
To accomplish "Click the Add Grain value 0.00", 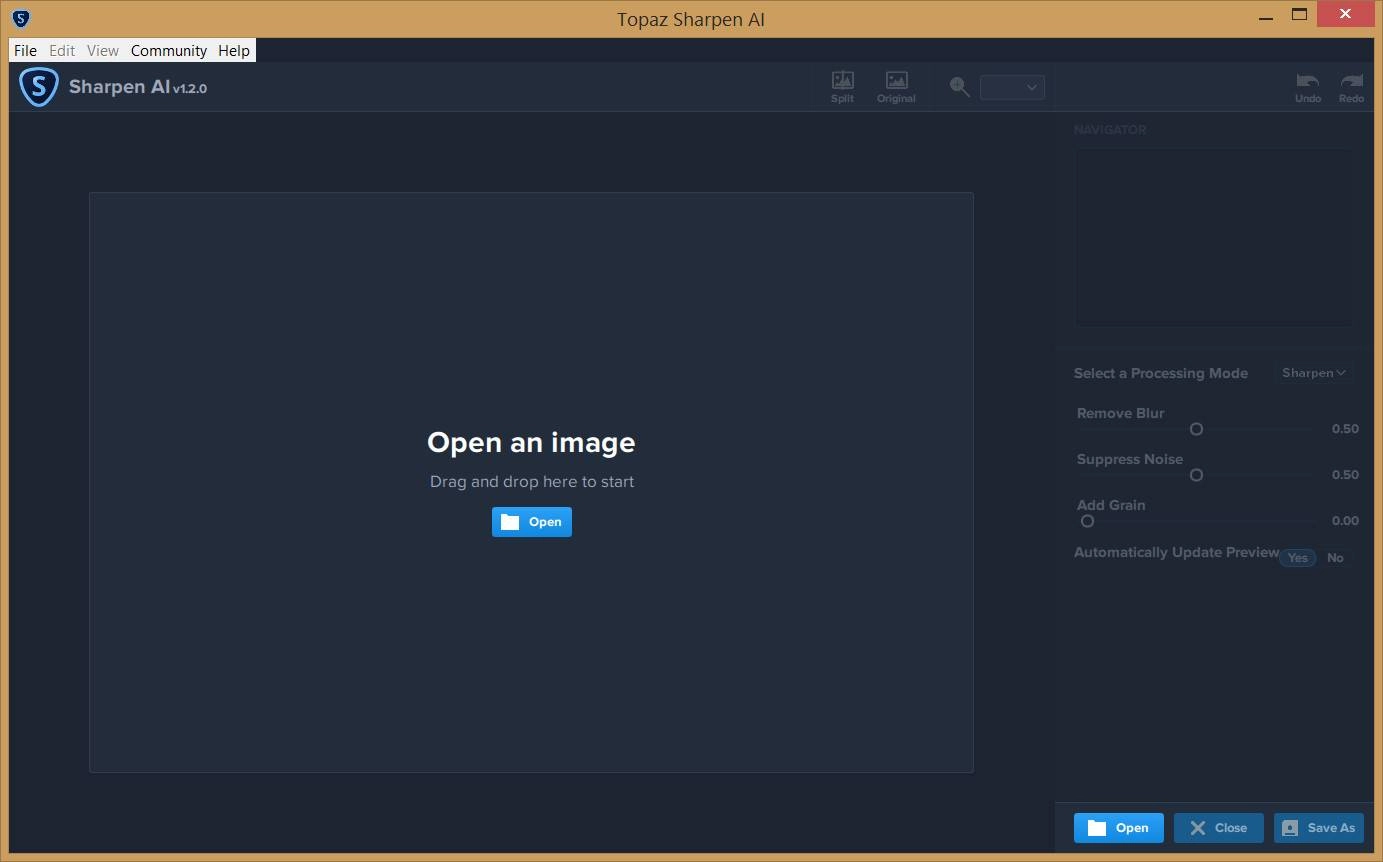I will [1345, 521].
